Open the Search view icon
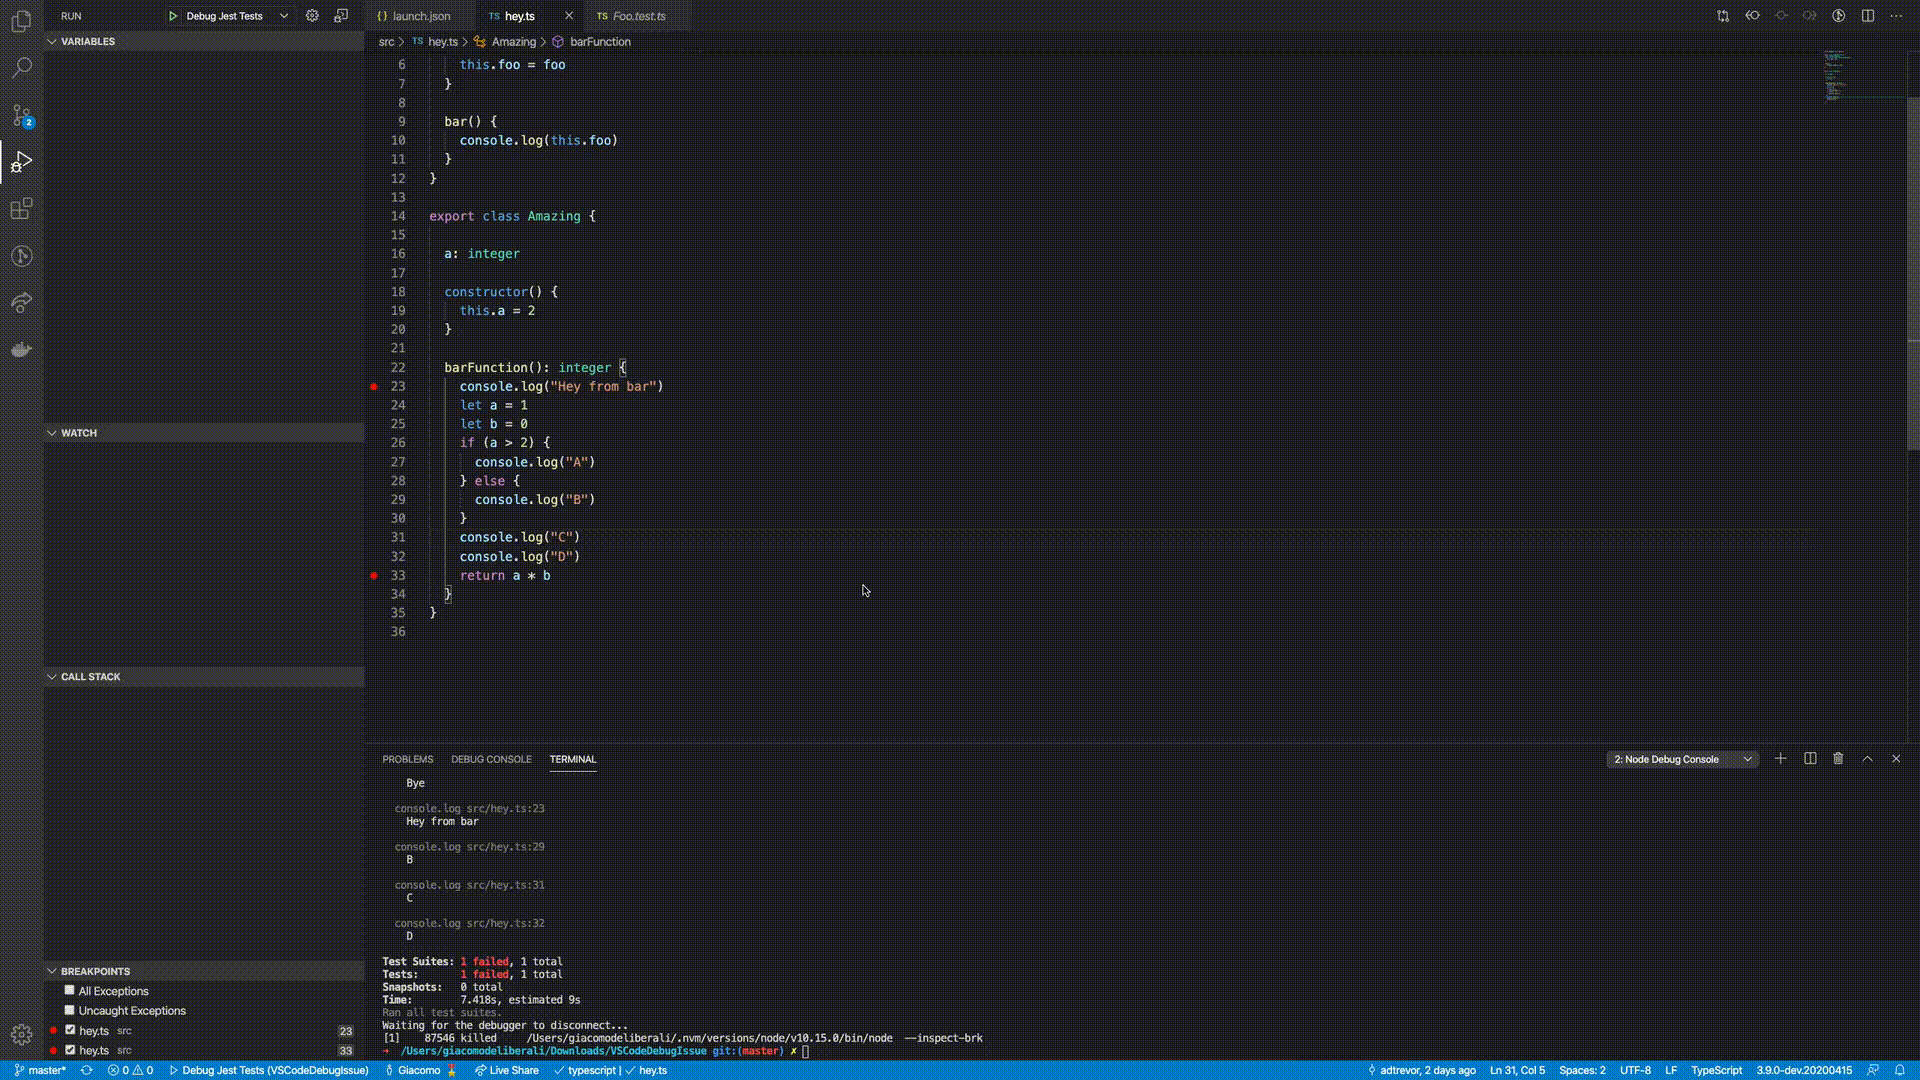This screenshot has width=1920, height=1080. 21,68
